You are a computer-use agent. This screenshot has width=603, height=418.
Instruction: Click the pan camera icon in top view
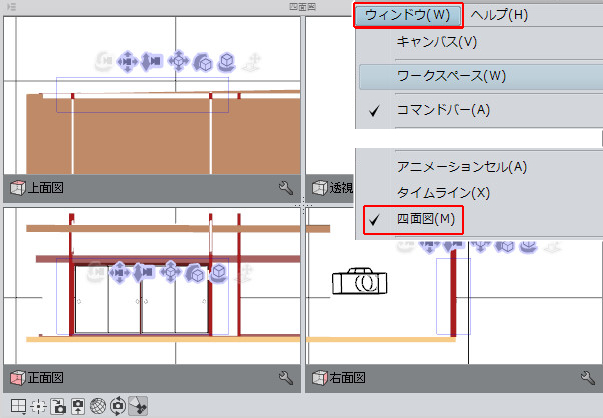(x=127, y=62)
